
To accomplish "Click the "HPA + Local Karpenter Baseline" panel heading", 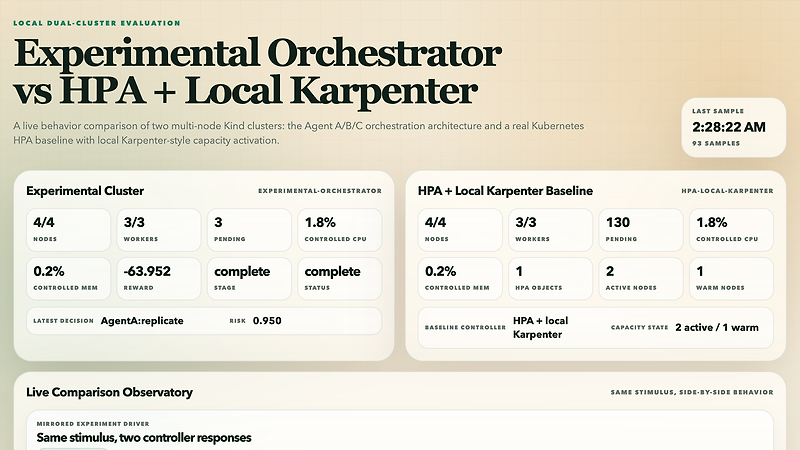I will coord(505,191).
